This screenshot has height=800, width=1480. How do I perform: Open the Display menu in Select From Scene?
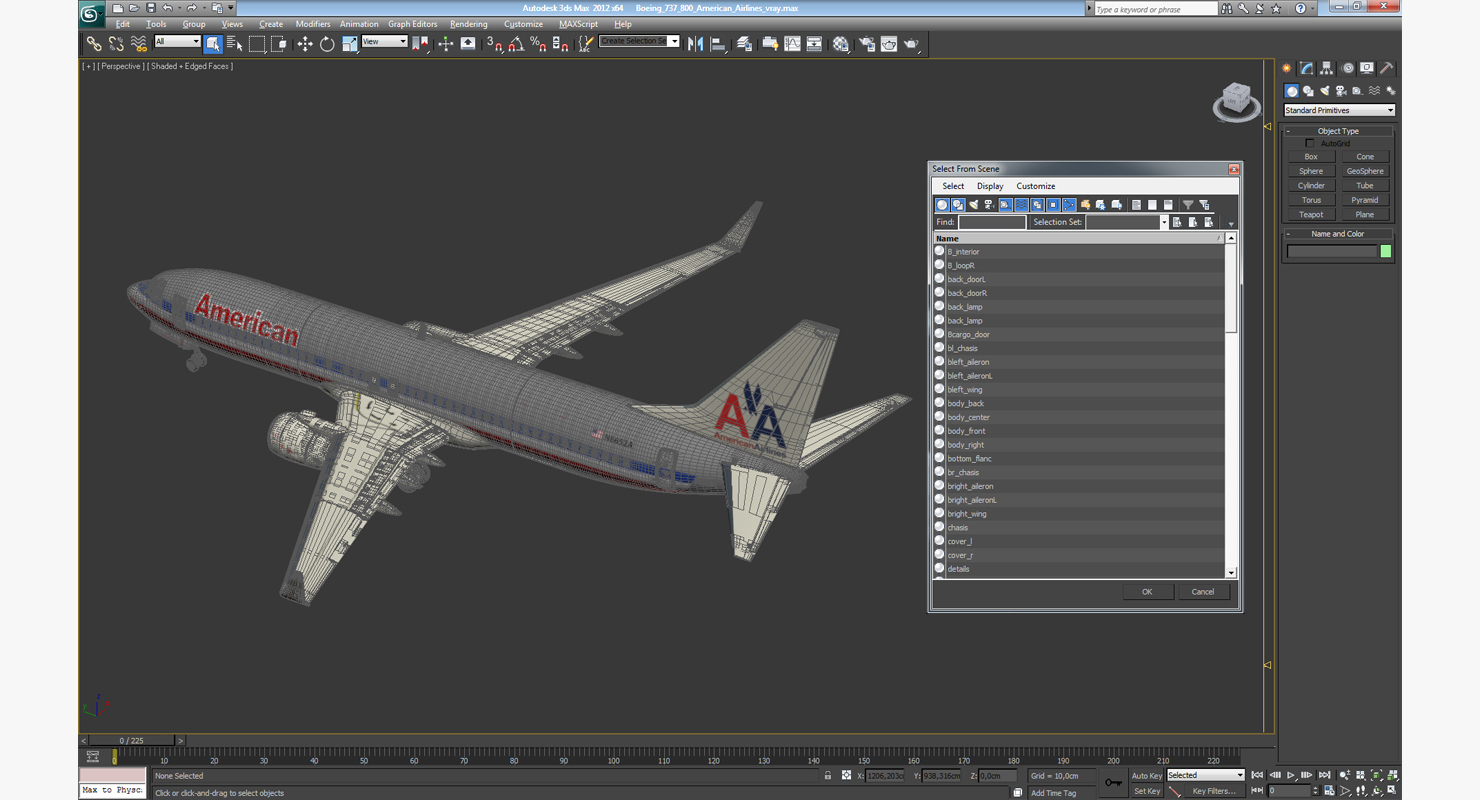click(x=990, y=186)
